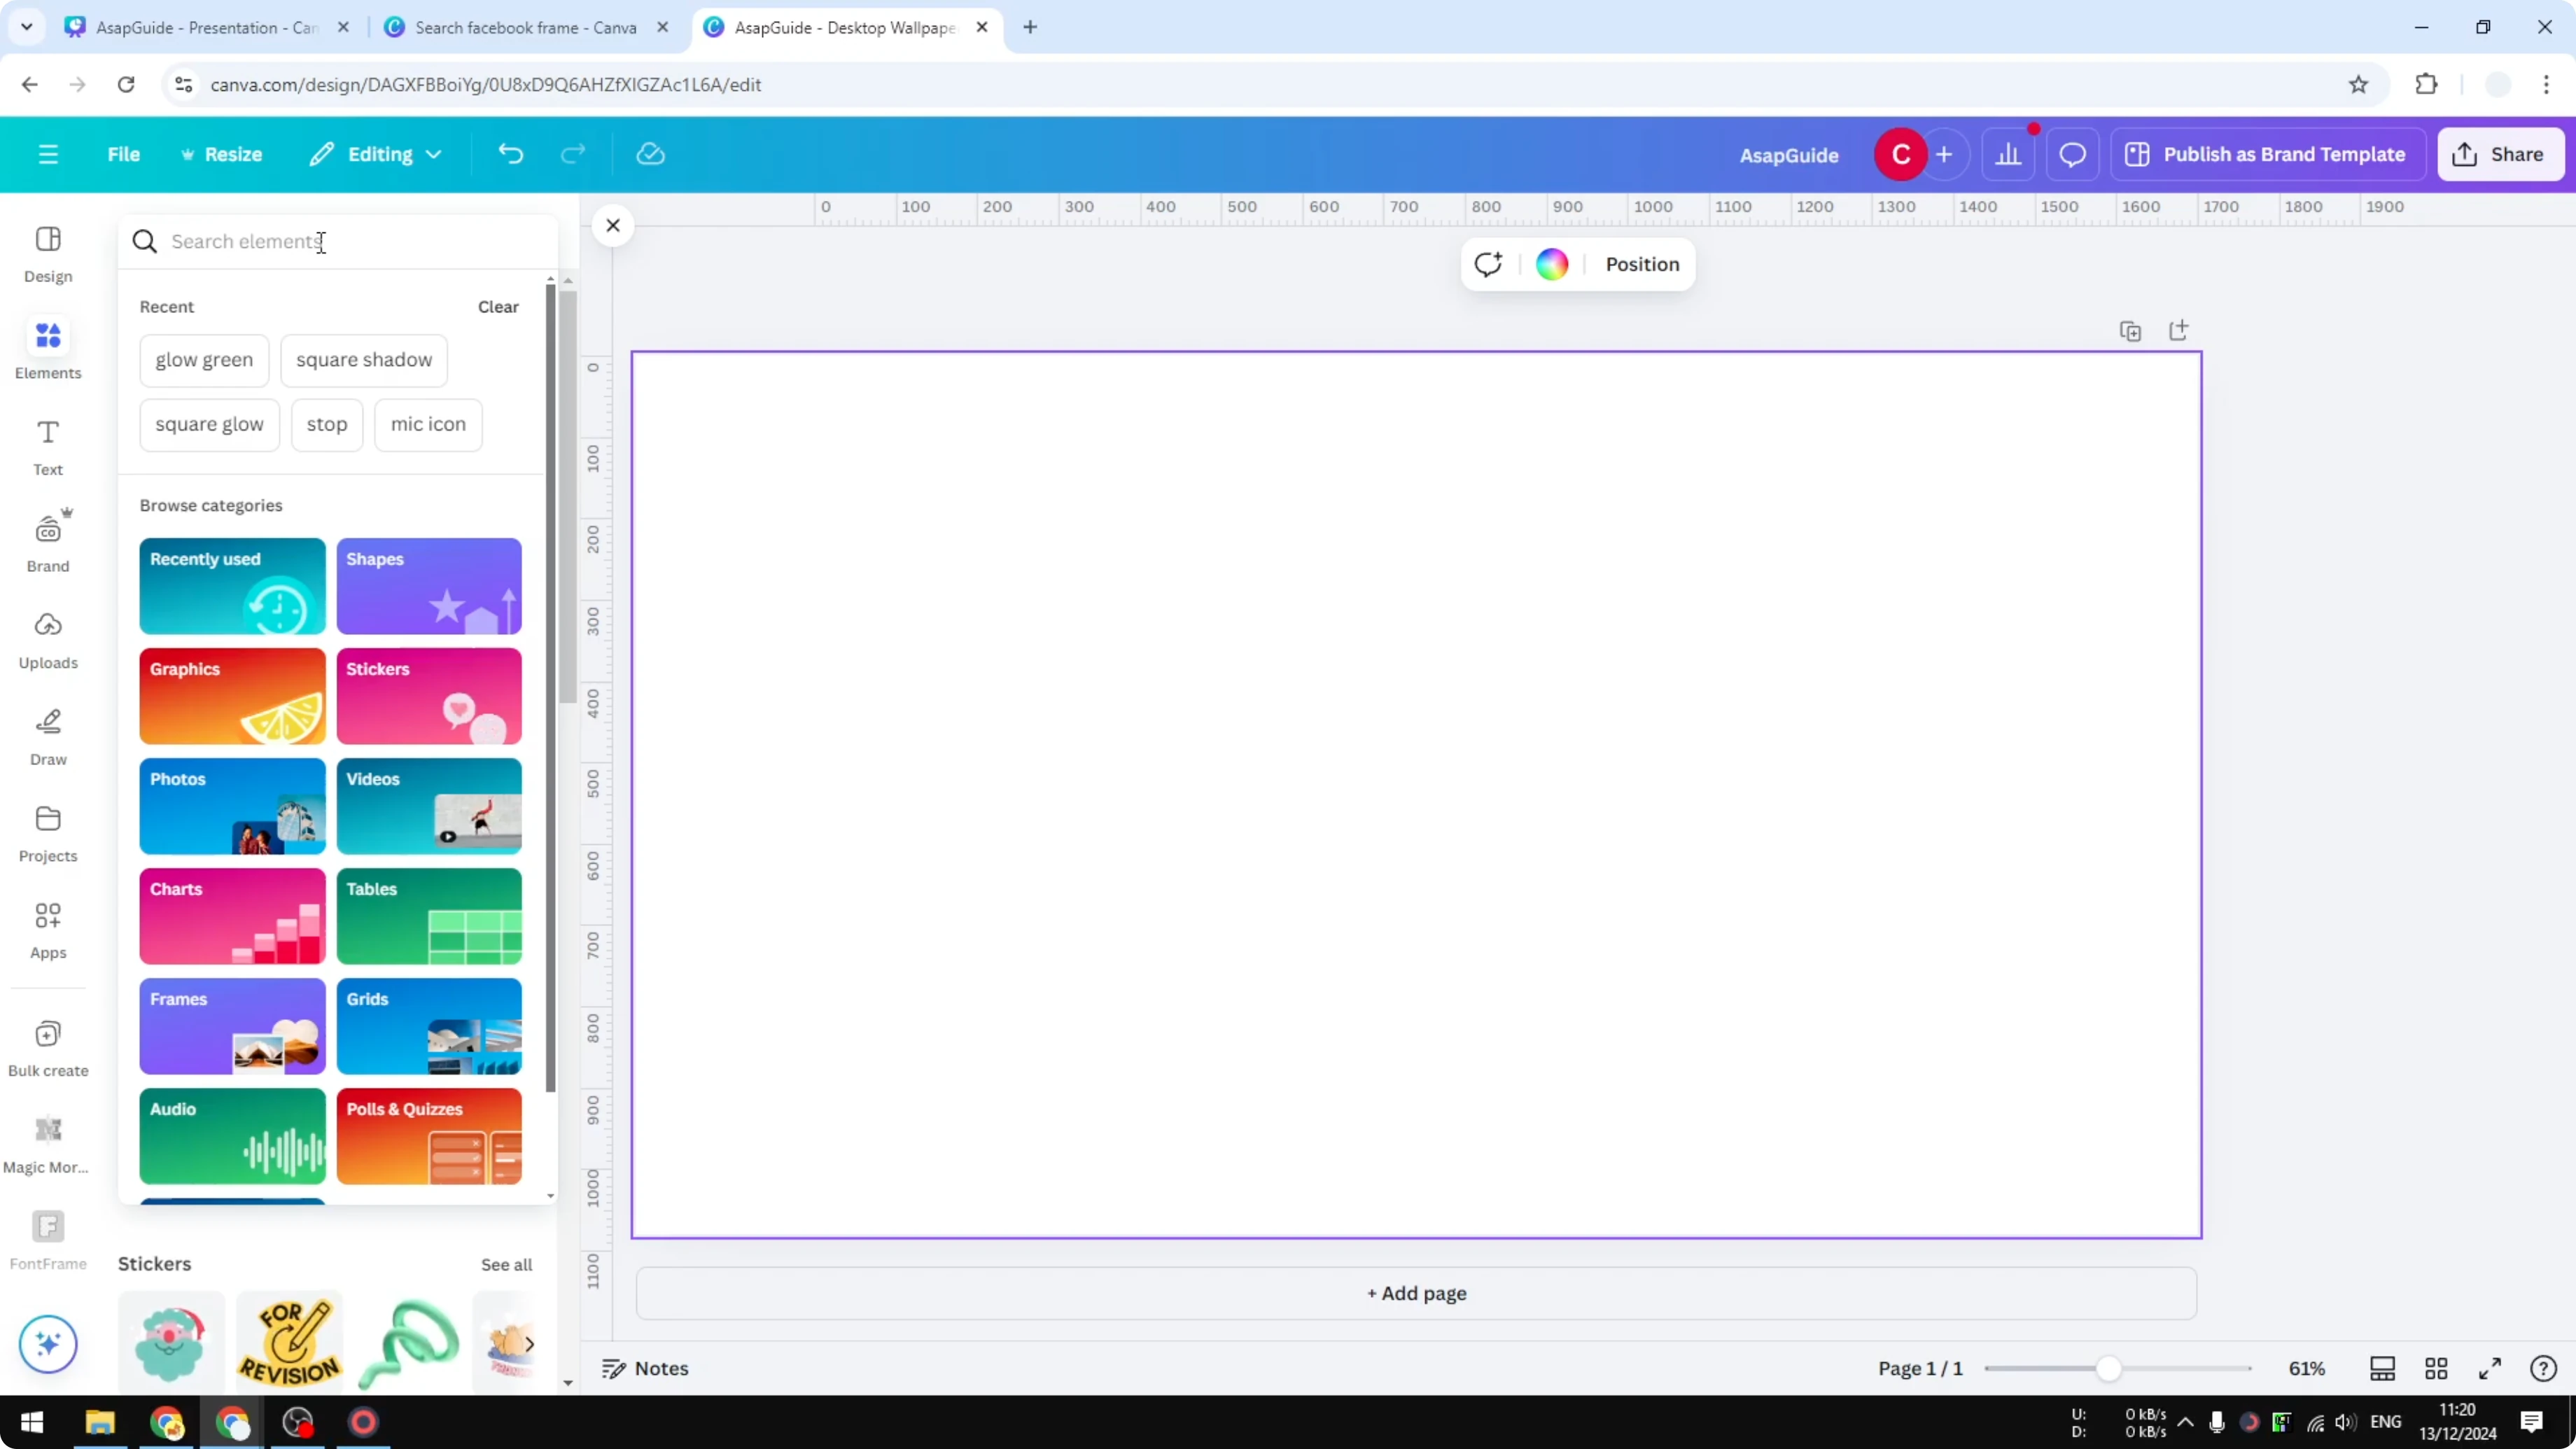2576x1449 pixels.
Task: Switch to grid view of pages
Action: coord(2436,1368)
